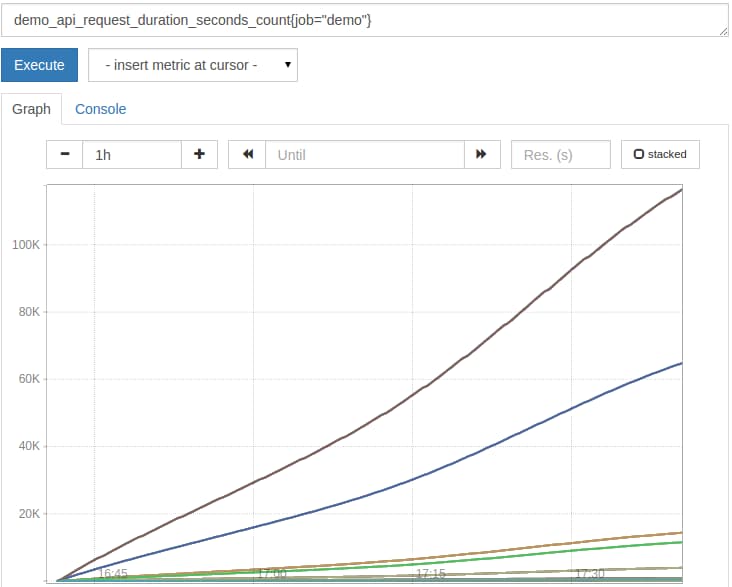Click the 40K y-axis label
Screen dimensions: 732x587
(29, 446)
